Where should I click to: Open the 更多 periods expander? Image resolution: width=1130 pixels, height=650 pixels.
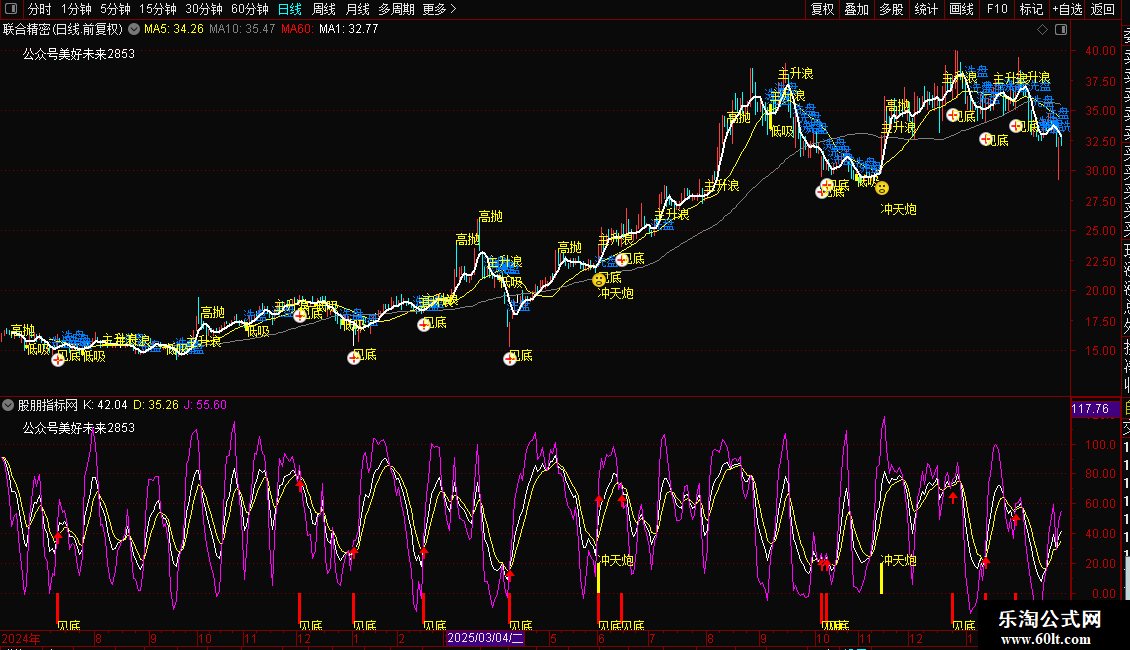tap(439, 9)
